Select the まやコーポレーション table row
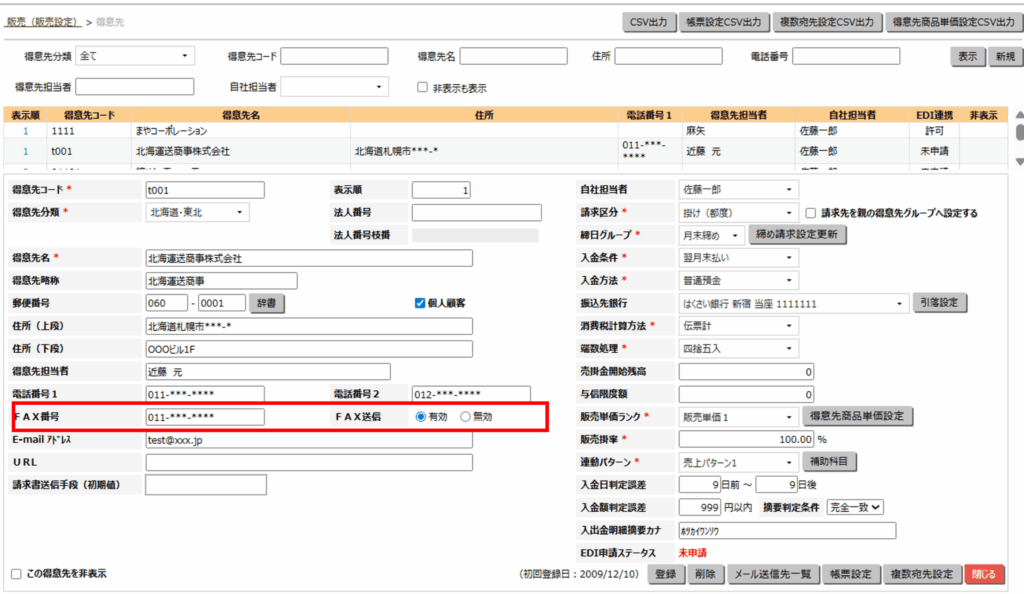The height and width of the screenshot is (594, 1024). (170, 131)
